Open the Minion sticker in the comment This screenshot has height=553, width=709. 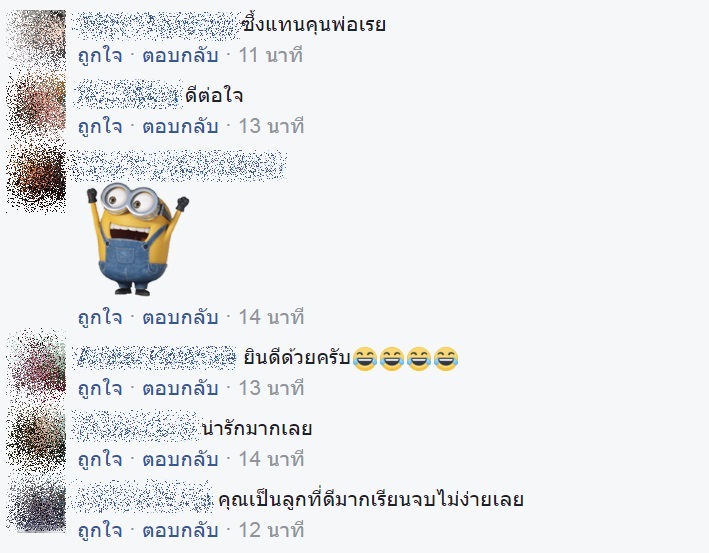[137, 239]
